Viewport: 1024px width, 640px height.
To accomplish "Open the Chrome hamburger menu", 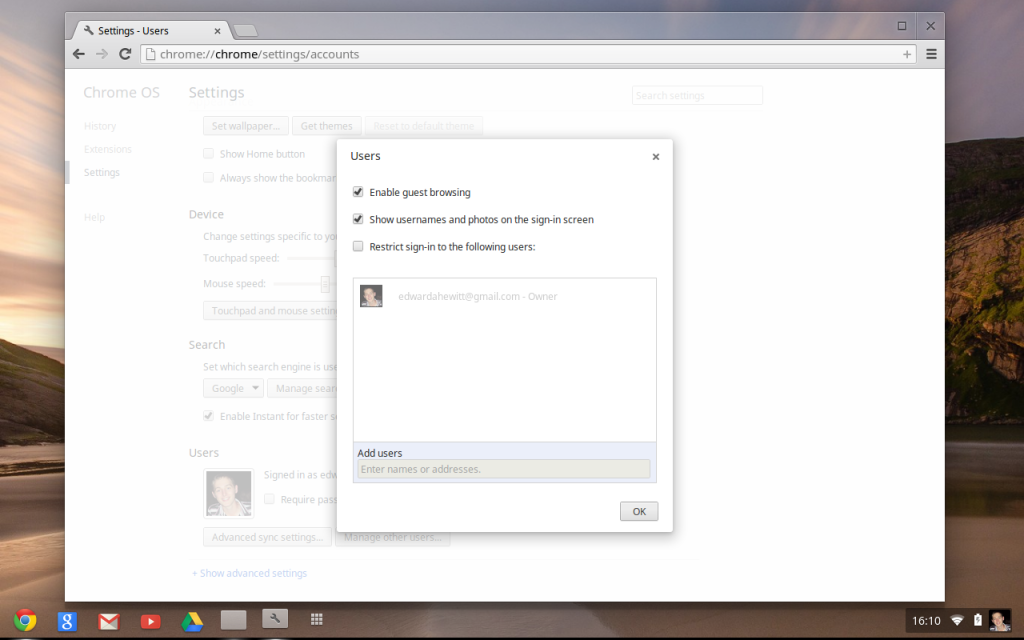I will click(x=931, y=54).
